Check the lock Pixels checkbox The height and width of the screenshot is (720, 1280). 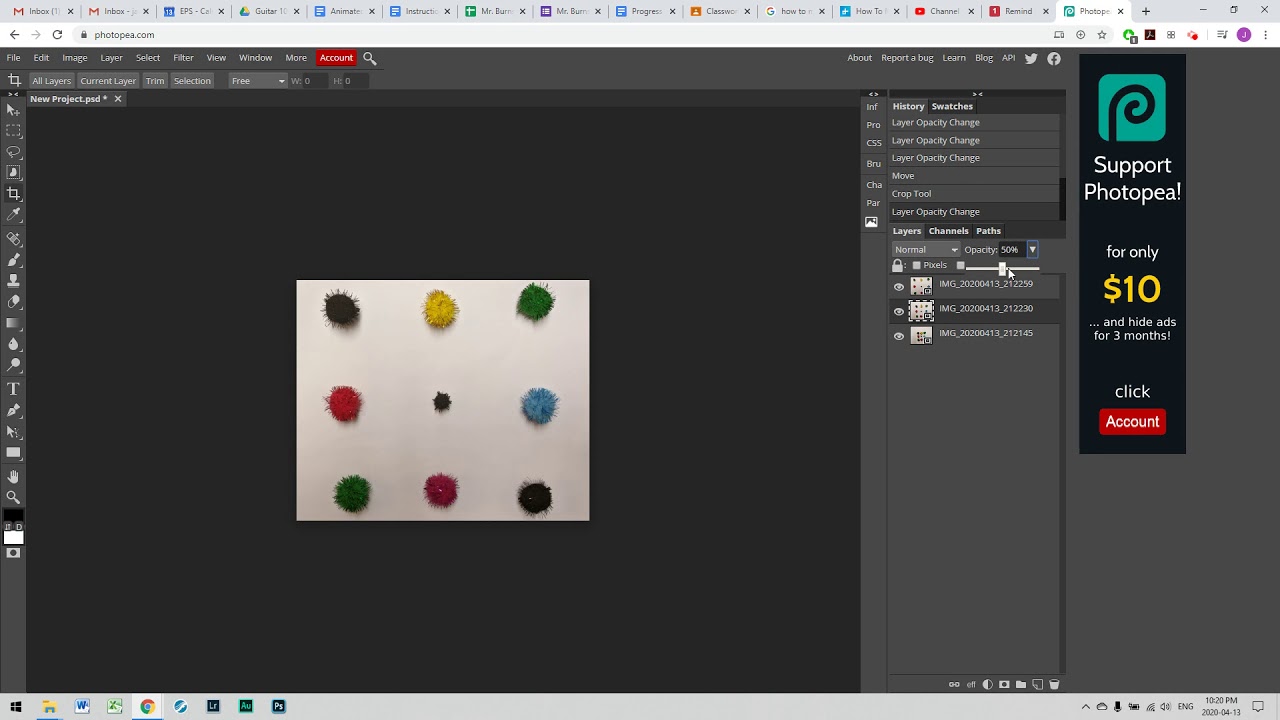tap(916, 266)
